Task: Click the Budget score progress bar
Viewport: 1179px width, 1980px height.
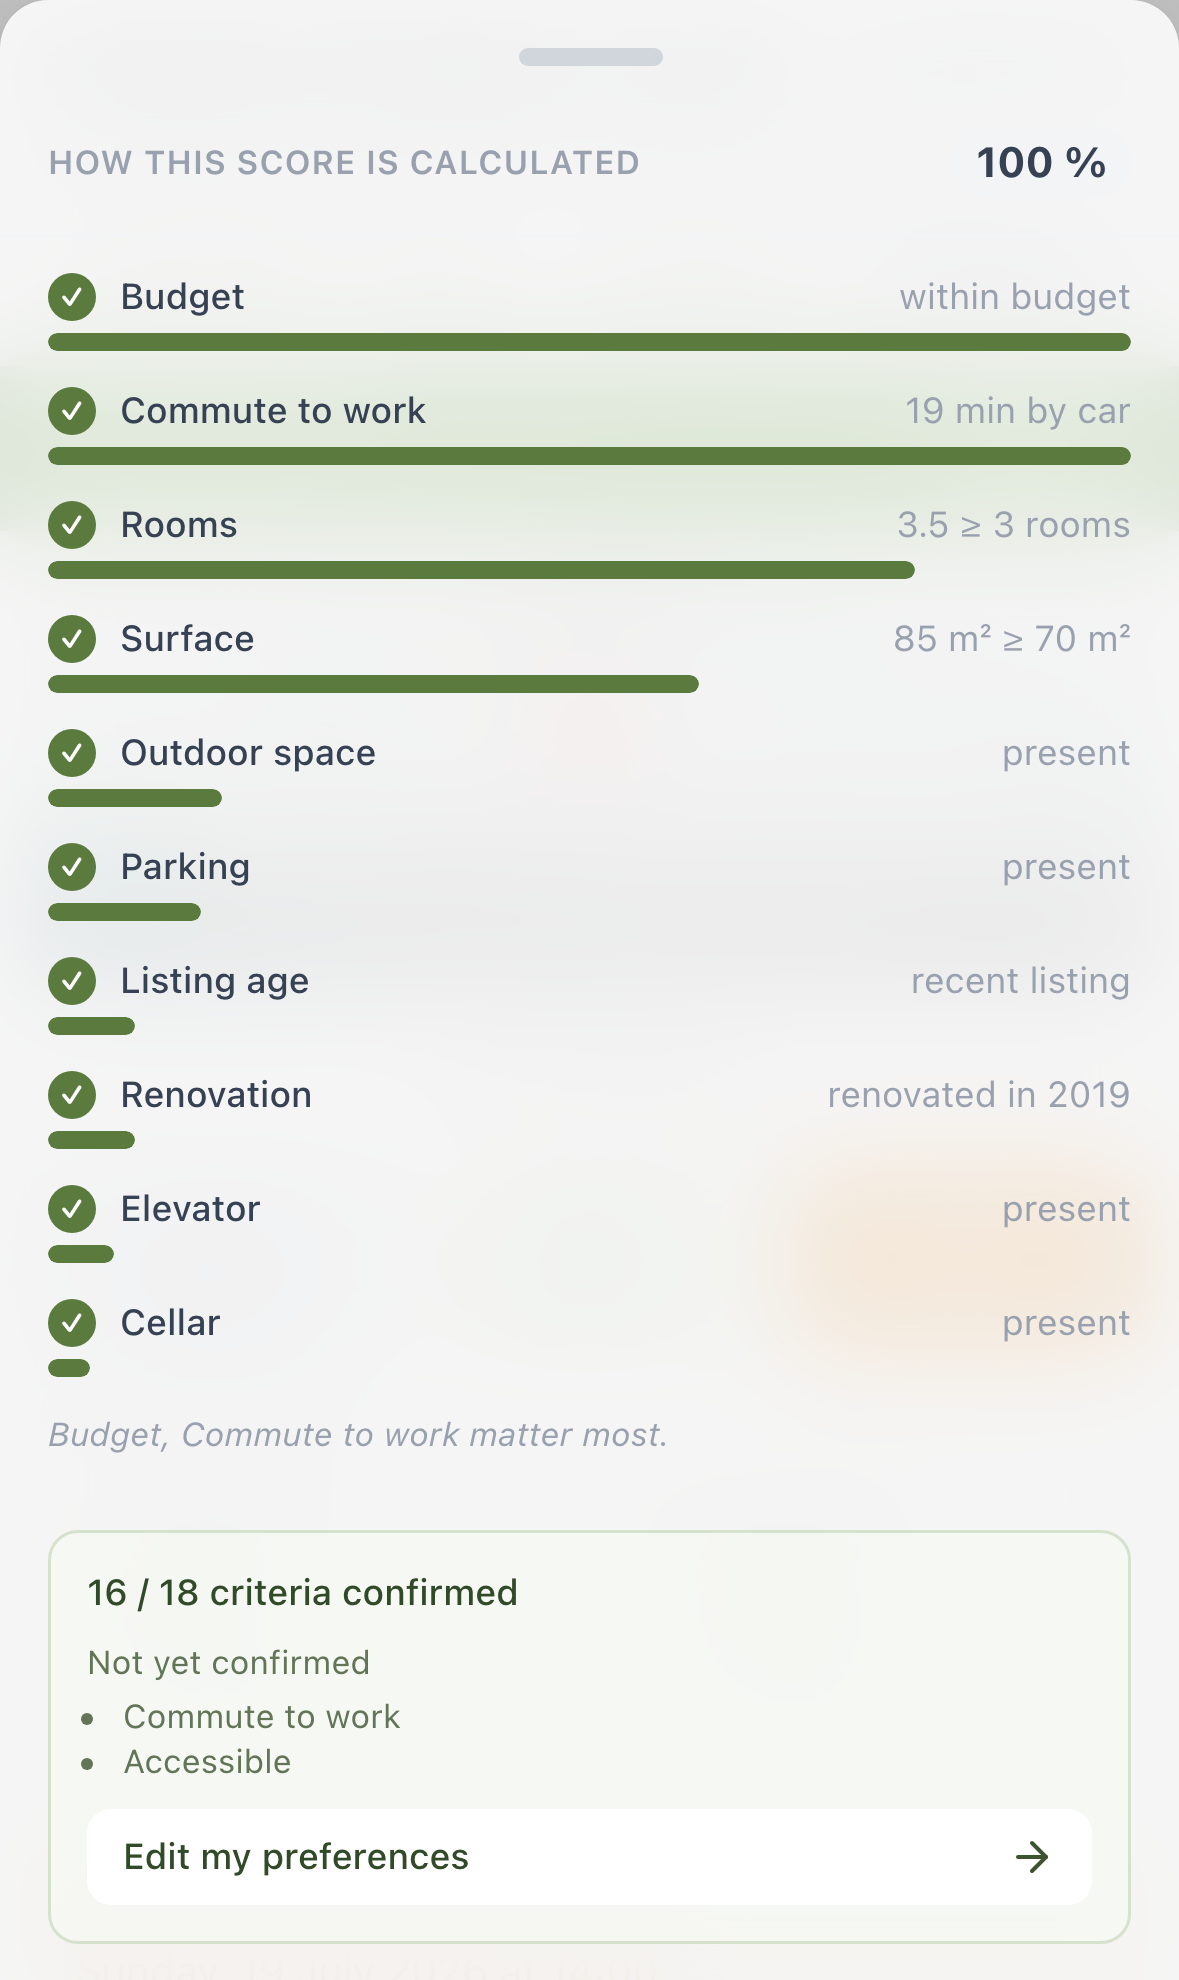Action: coord(589,342)
